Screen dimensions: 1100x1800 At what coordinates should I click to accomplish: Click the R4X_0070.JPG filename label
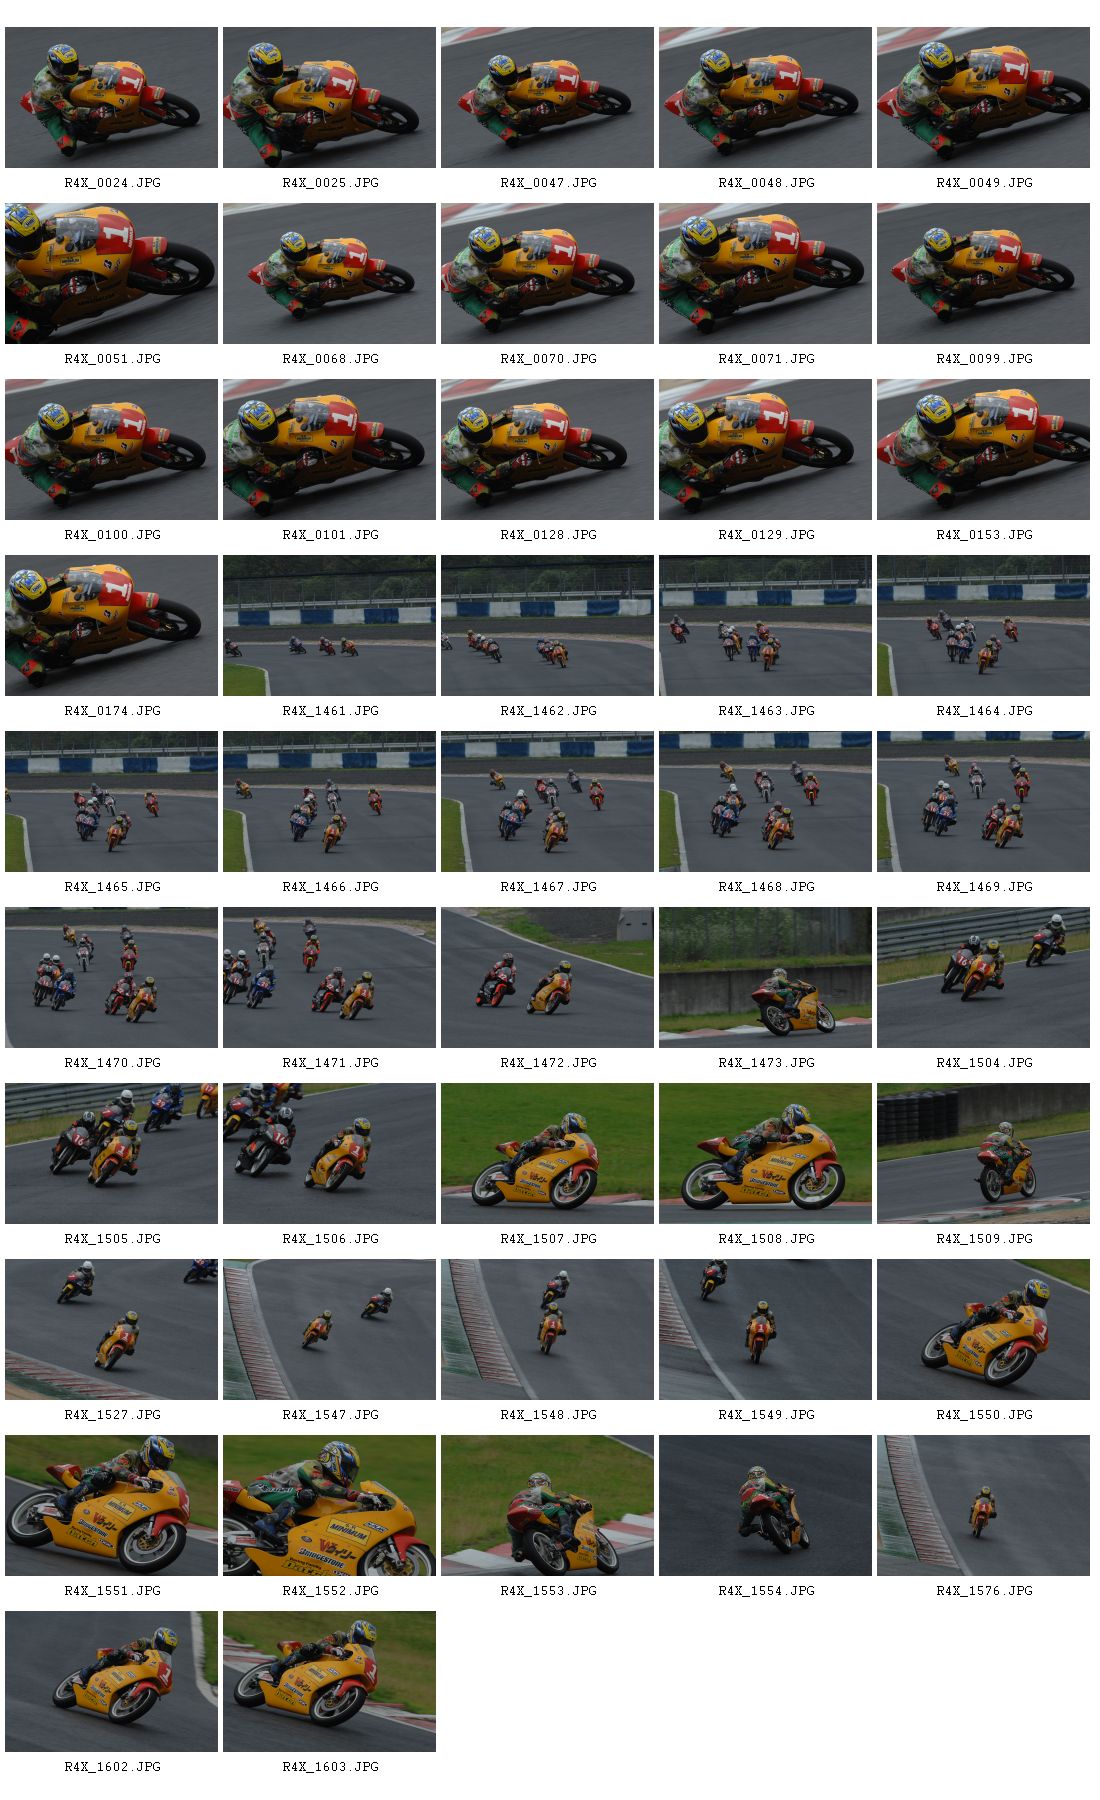click(548, 359)
